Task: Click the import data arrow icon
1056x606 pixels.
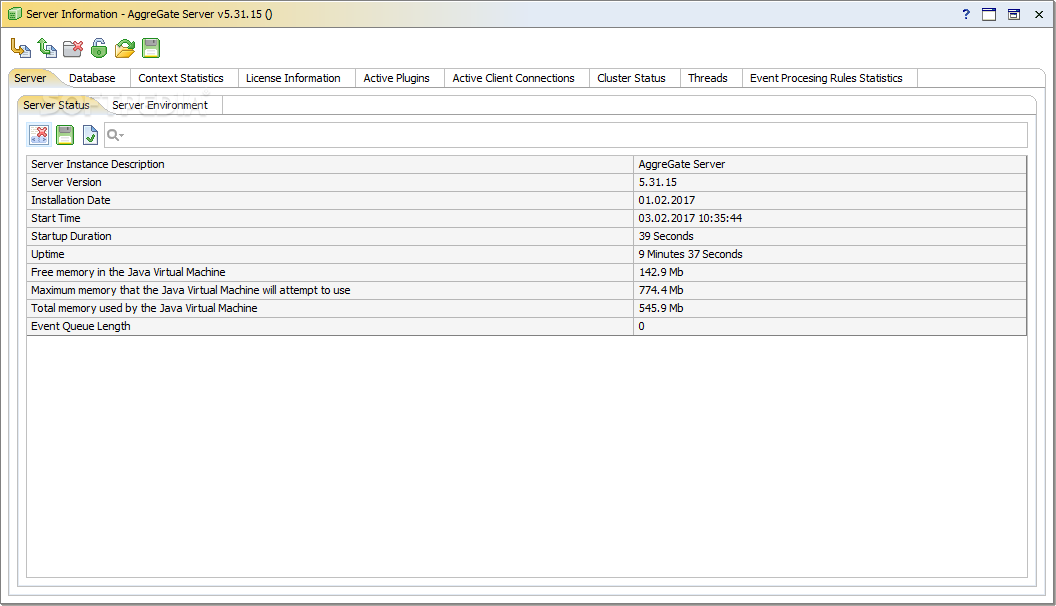Action: (21, 48)
